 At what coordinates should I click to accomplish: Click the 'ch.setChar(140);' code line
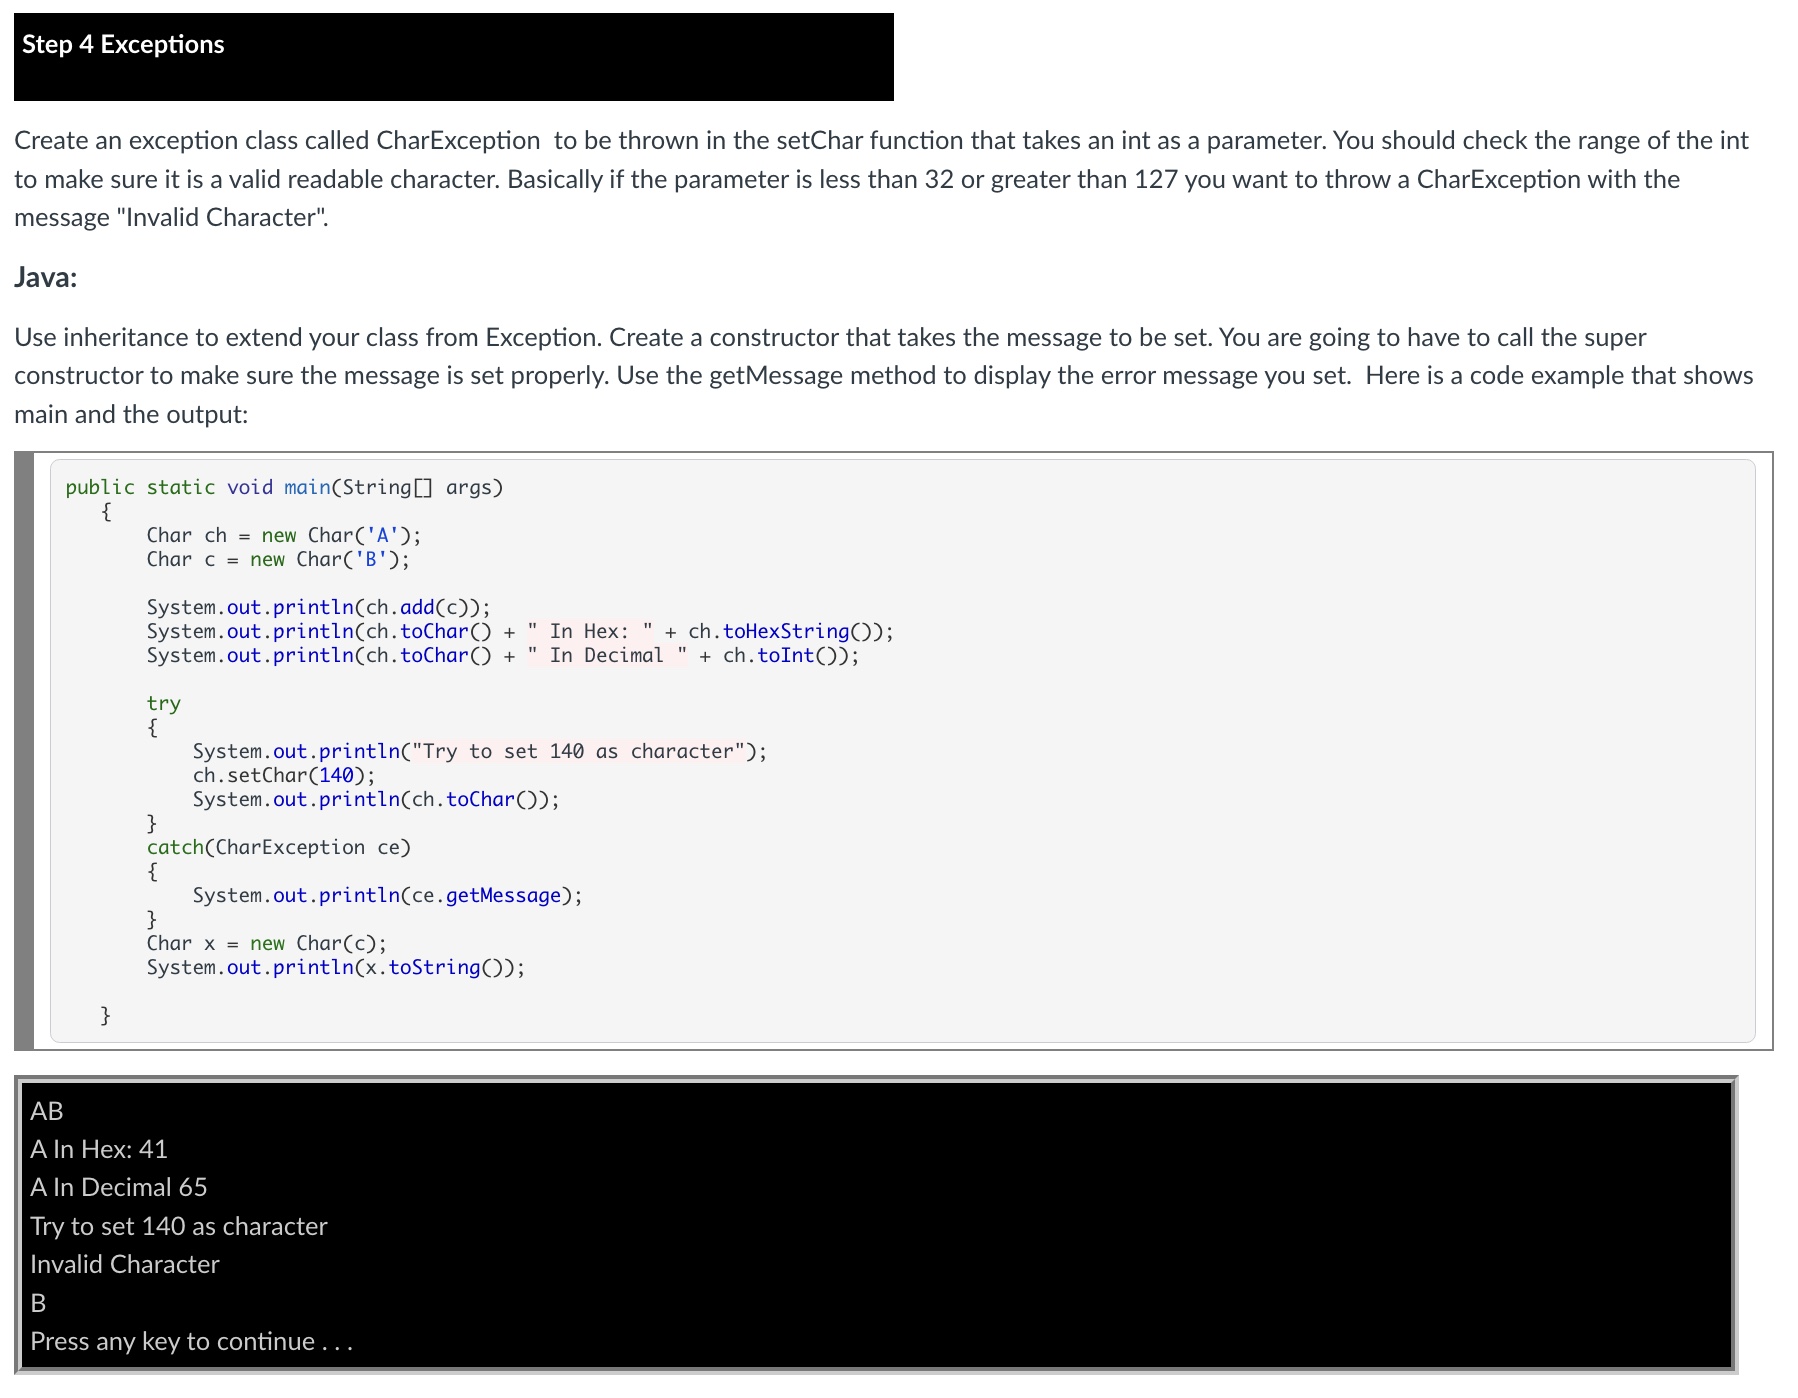tap(284, 775)
